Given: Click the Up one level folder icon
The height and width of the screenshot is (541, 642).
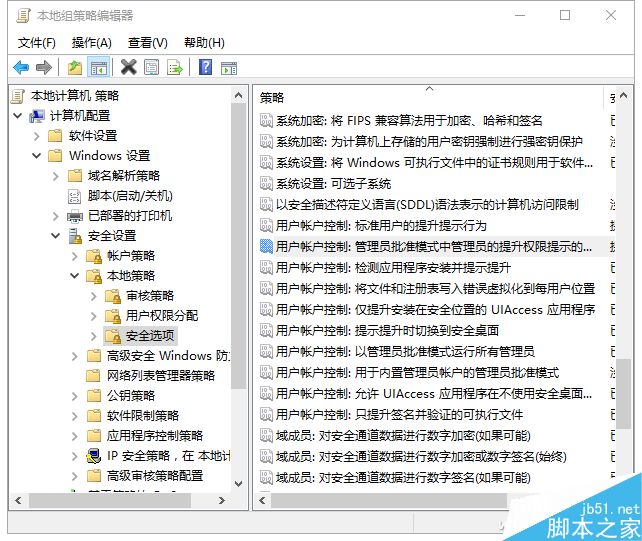Looking at the screenshot, I should (75, 68).
